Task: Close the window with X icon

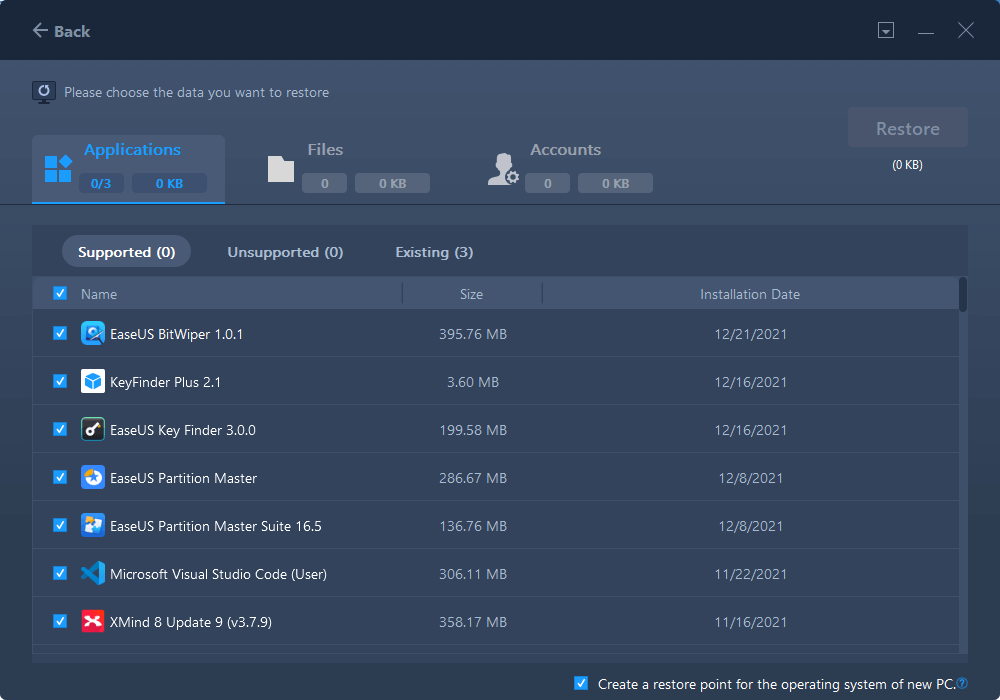Action: pos(966,30)
